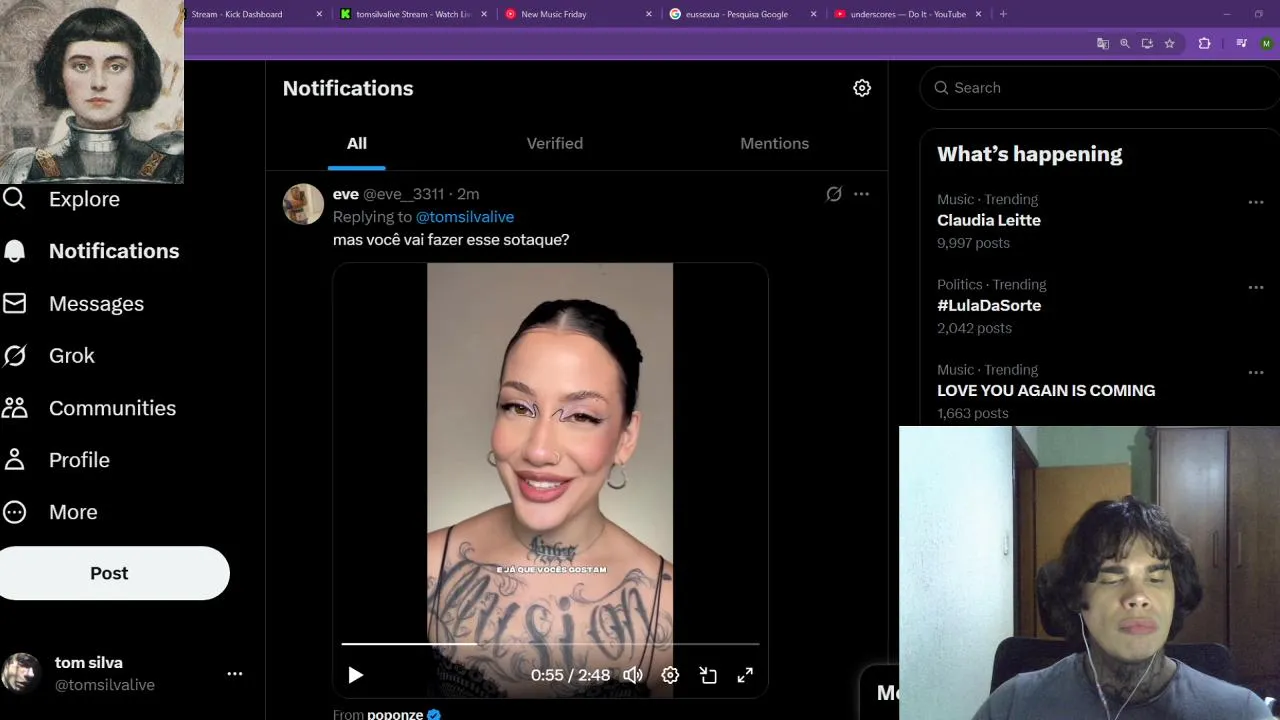
Task: Open the More menu in sidebar
Action: [x=51, y=512]
